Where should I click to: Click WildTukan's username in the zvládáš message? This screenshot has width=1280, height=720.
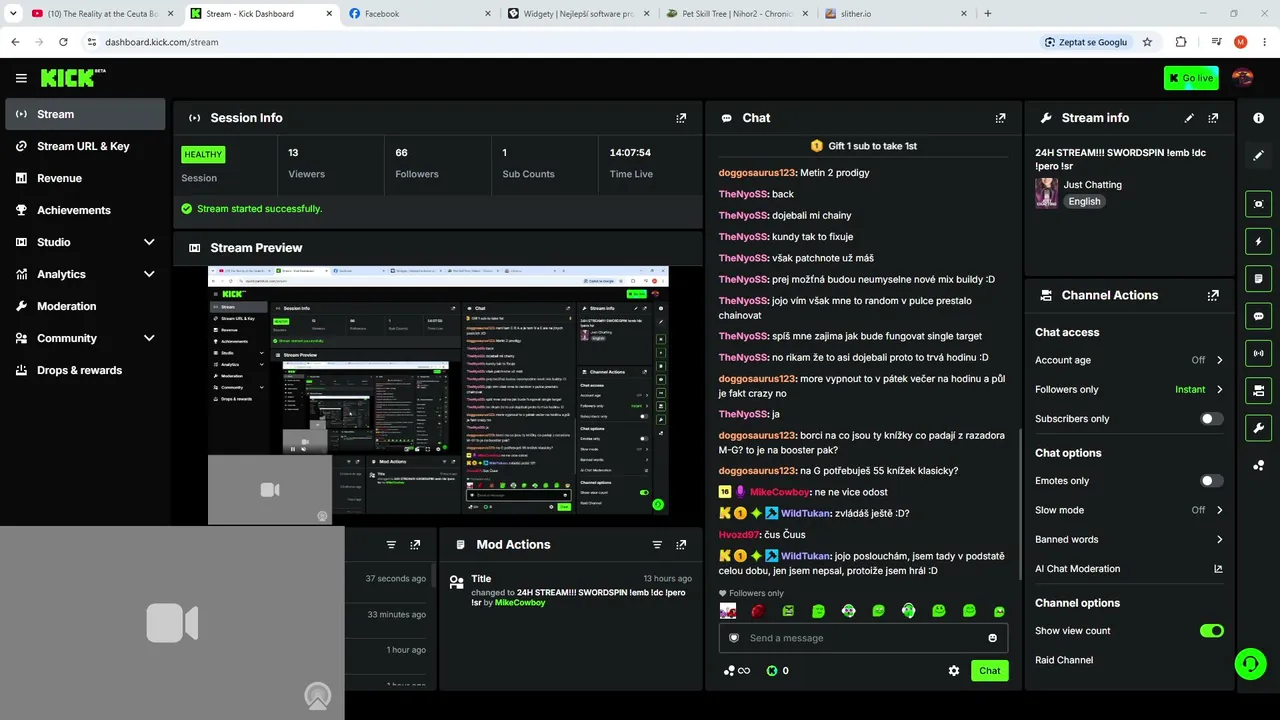point(805,513)
